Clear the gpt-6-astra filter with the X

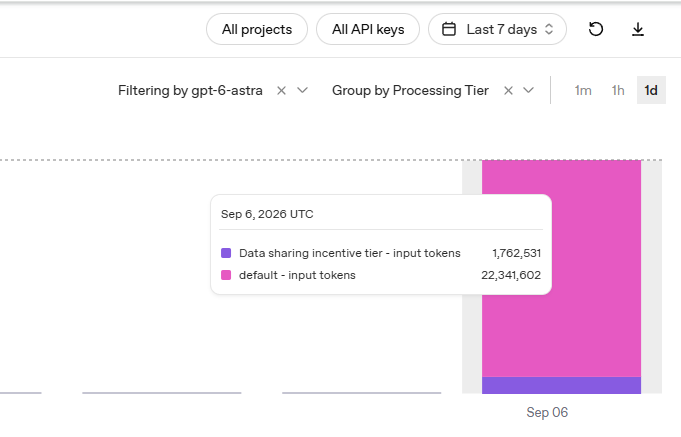pyautogui.click(x=281, y=90)
